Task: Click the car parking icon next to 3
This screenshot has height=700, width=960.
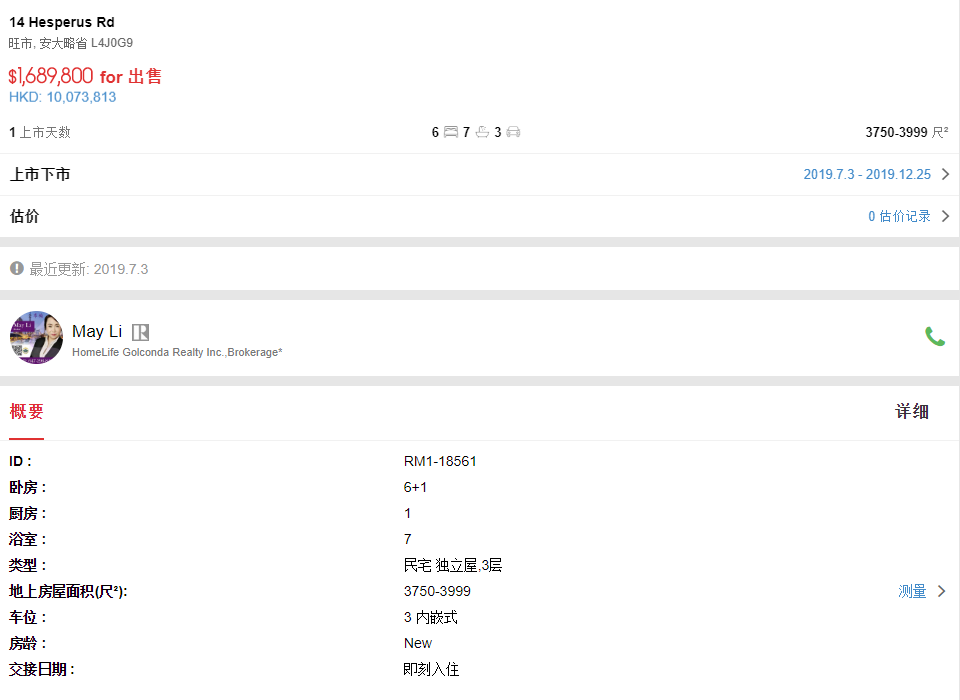Action: (513, 132)
